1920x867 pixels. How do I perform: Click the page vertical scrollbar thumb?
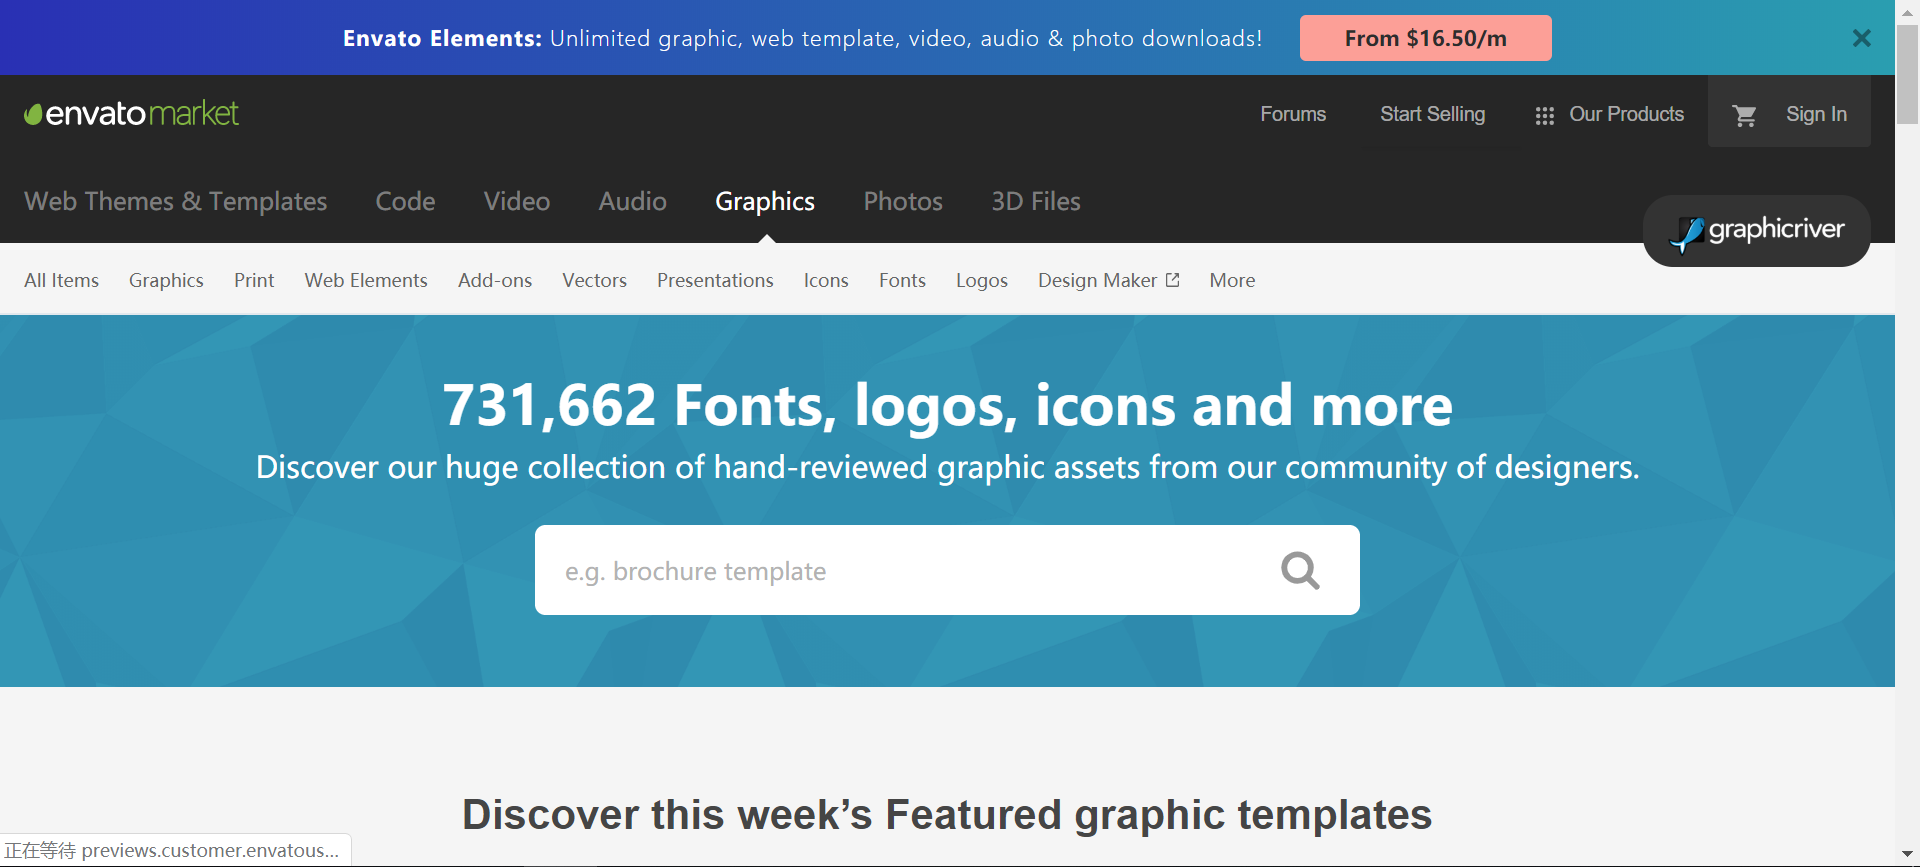click(x=1908, y=74)
